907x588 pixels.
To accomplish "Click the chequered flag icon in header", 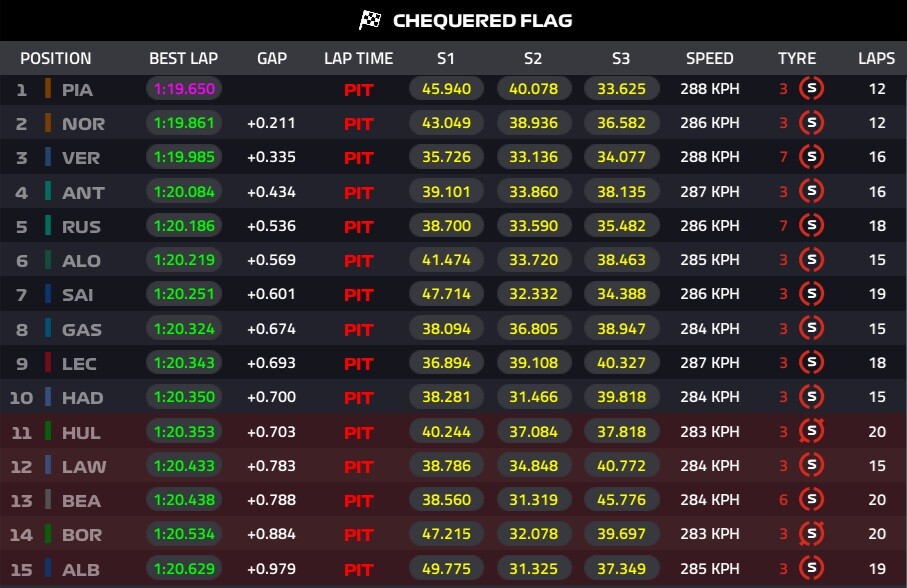I will tap(371, 20).
